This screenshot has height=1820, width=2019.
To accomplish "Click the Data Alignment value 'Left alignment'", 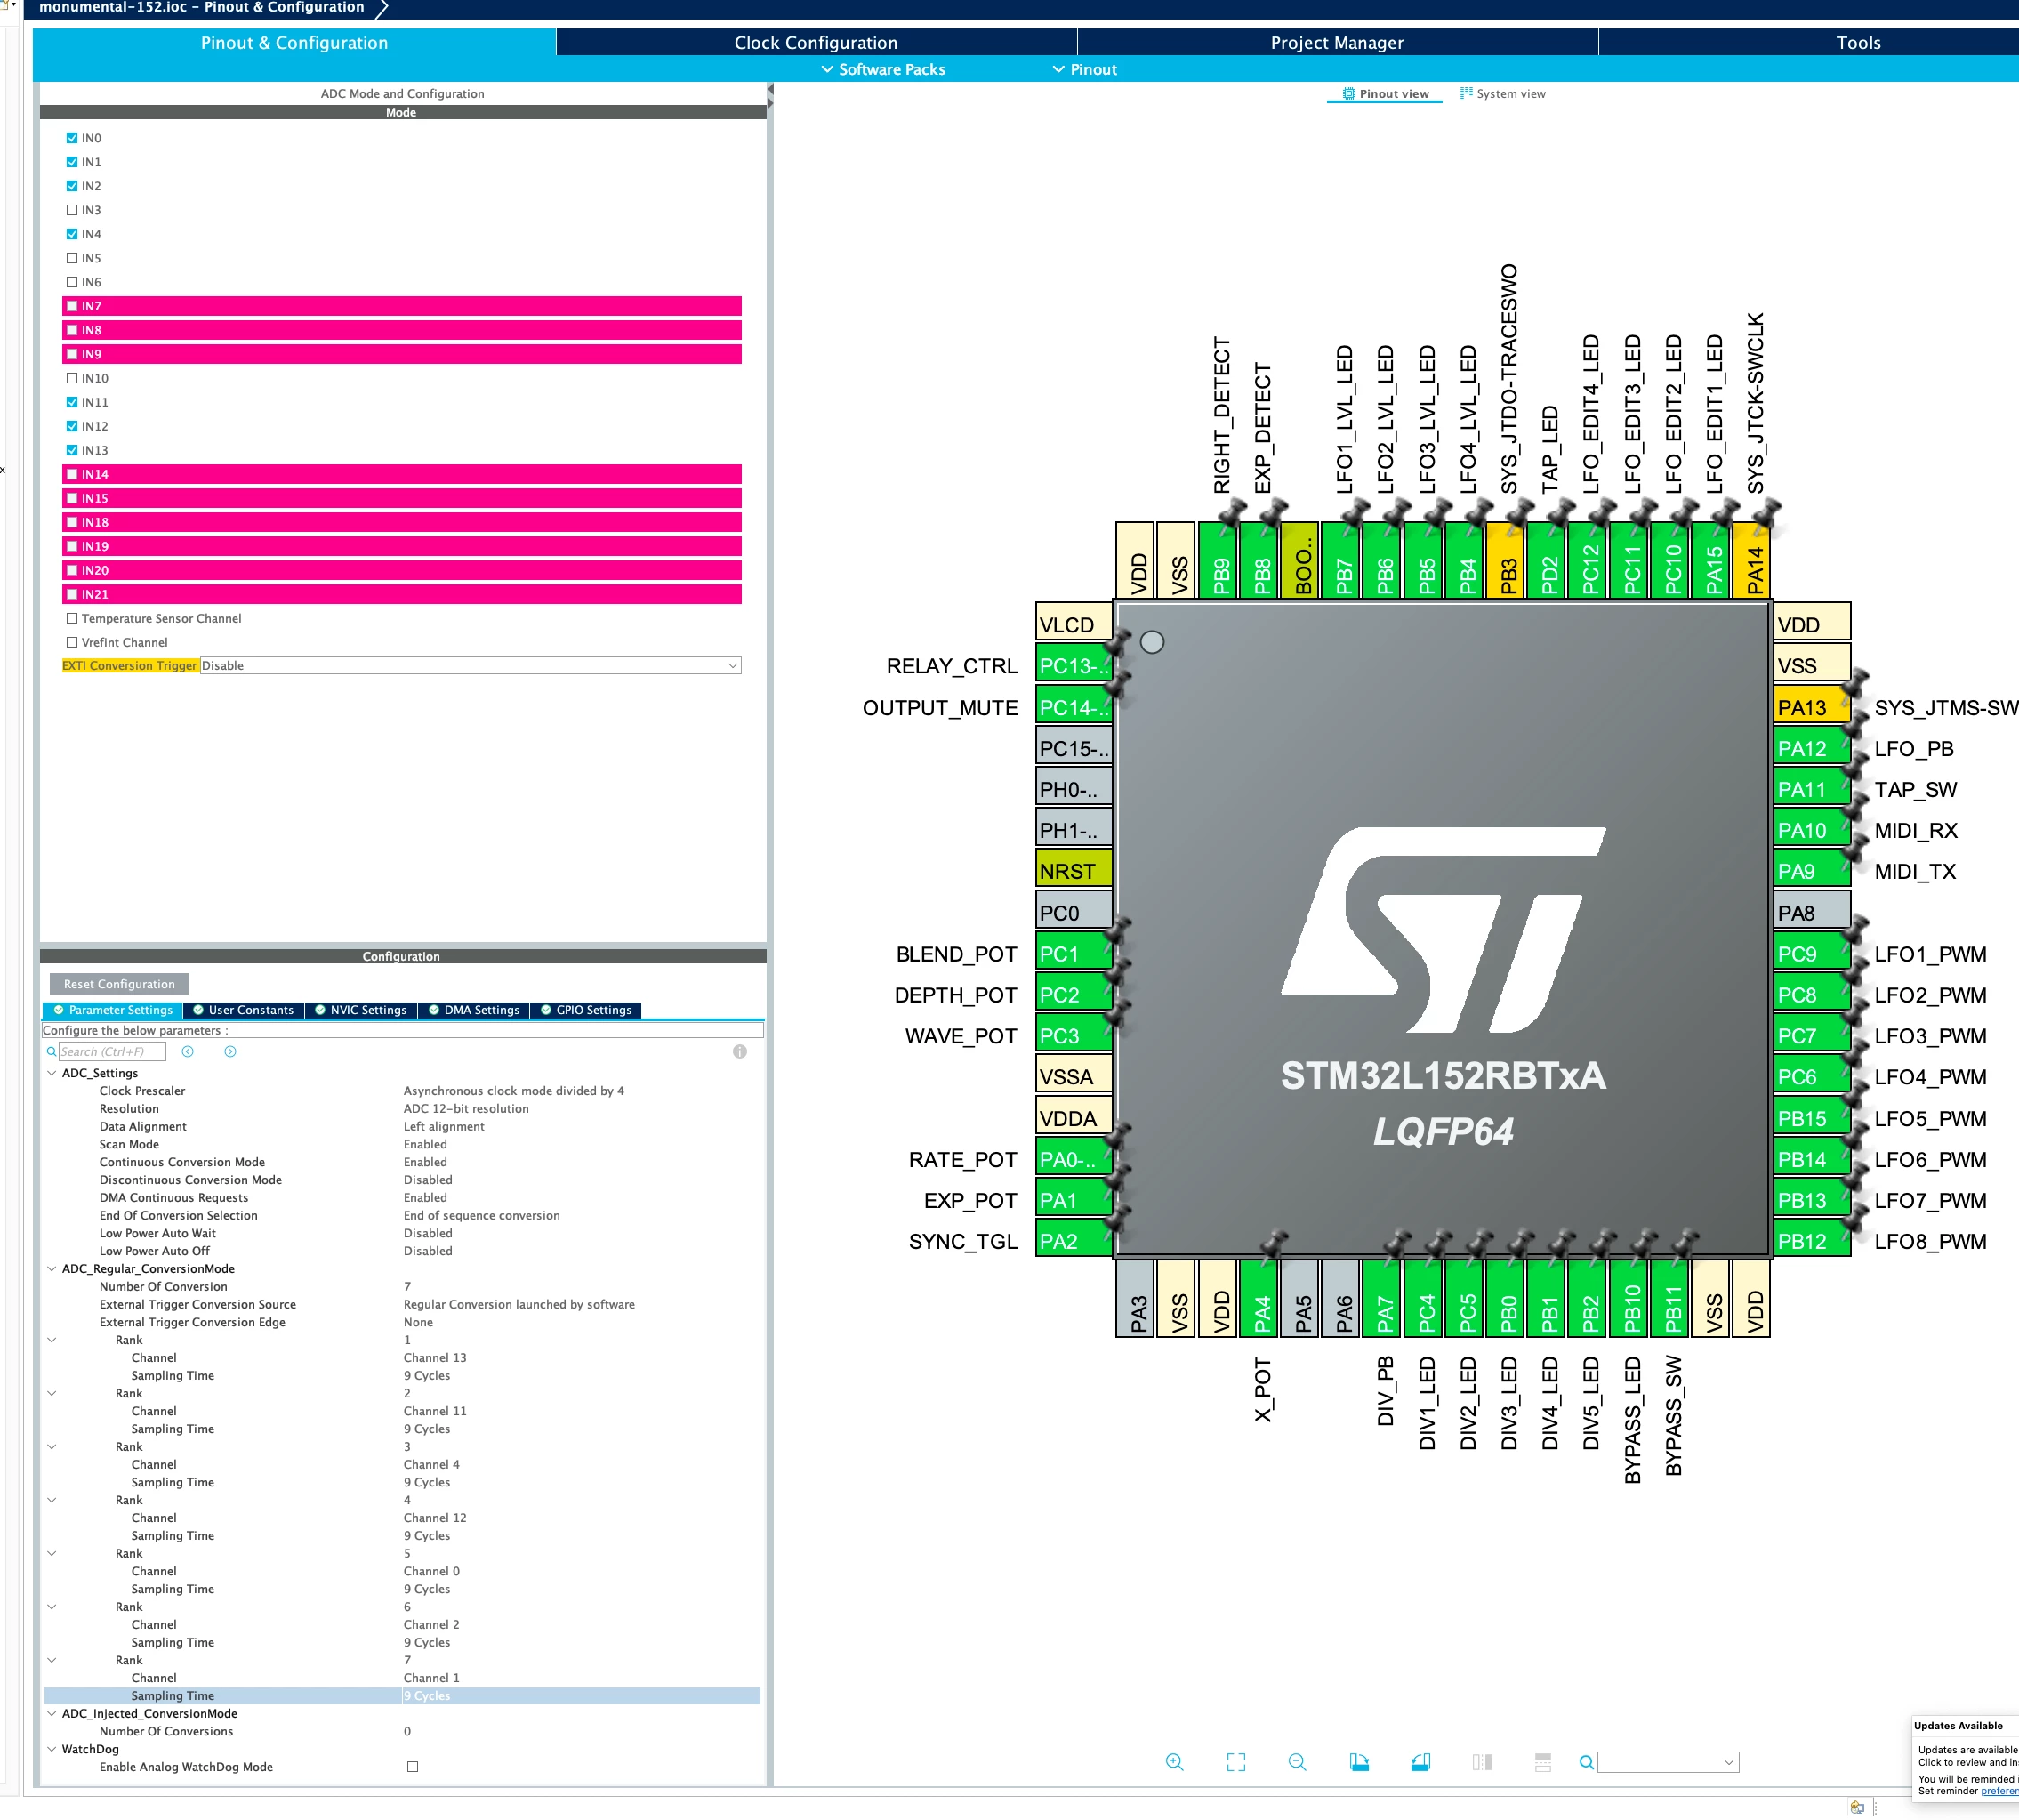I will pos(444,1127).
